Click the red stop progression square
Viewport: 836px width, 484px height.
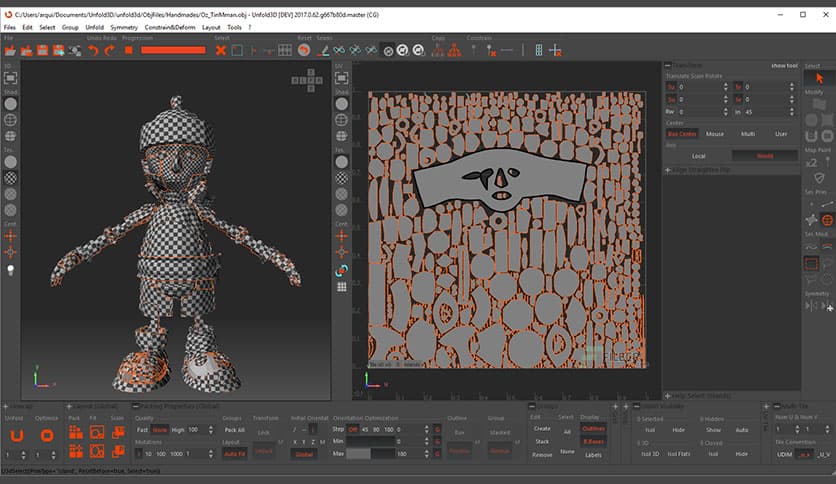(128, 50)
